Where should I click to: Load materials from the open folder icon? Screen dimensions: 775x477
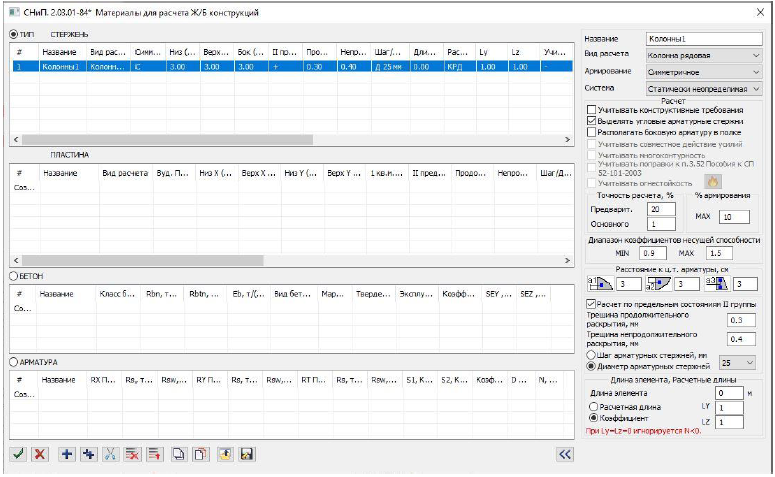[x=225, y=454]
